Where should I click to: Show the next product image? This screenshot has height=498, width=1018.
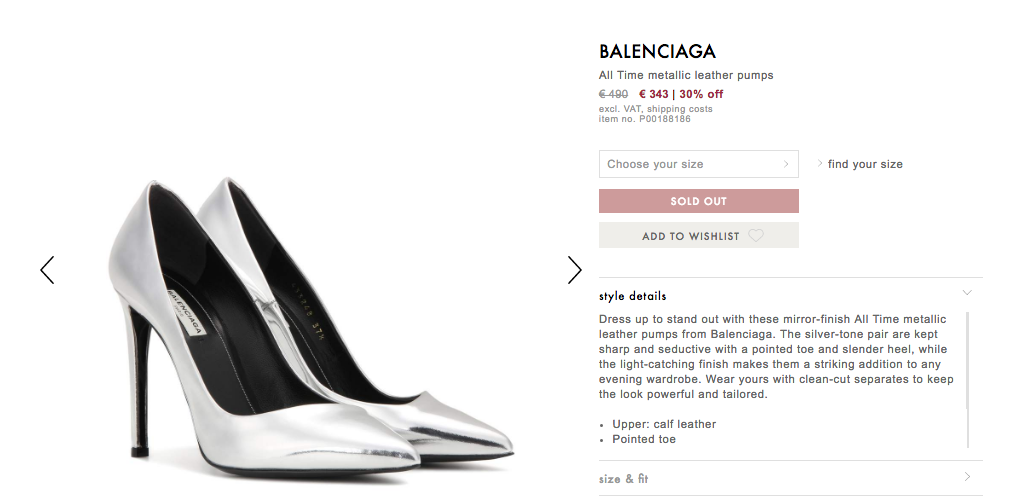575,270
